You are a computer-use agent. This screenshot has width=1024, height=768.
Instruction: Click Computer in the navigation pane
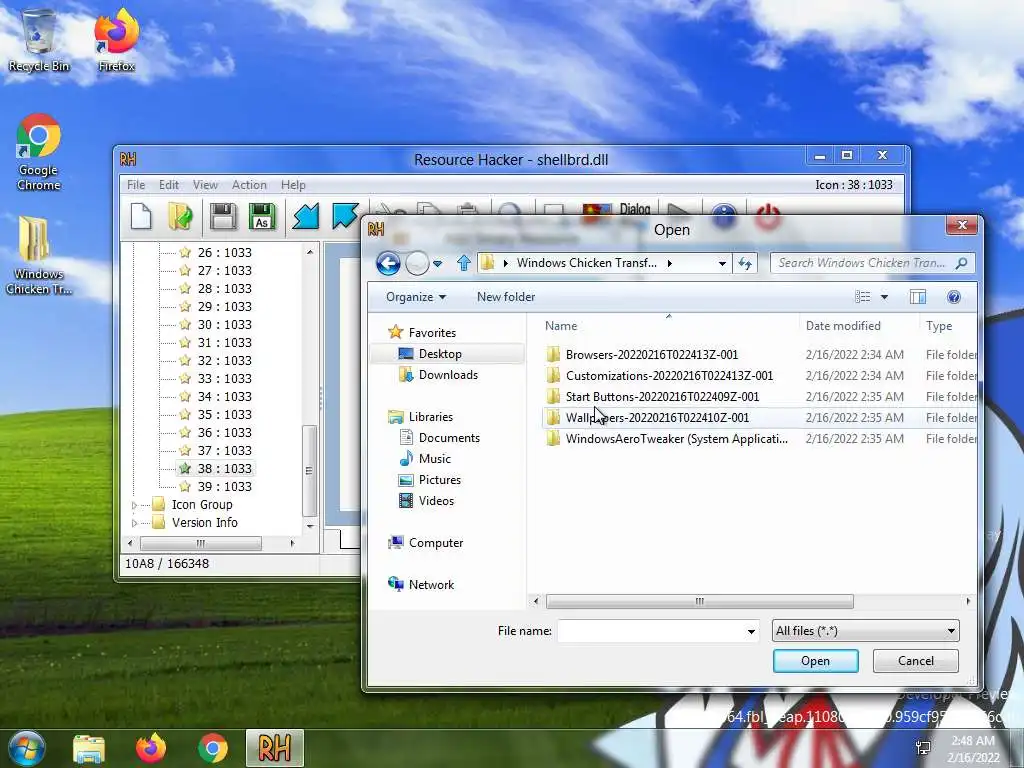click(436, 543)
